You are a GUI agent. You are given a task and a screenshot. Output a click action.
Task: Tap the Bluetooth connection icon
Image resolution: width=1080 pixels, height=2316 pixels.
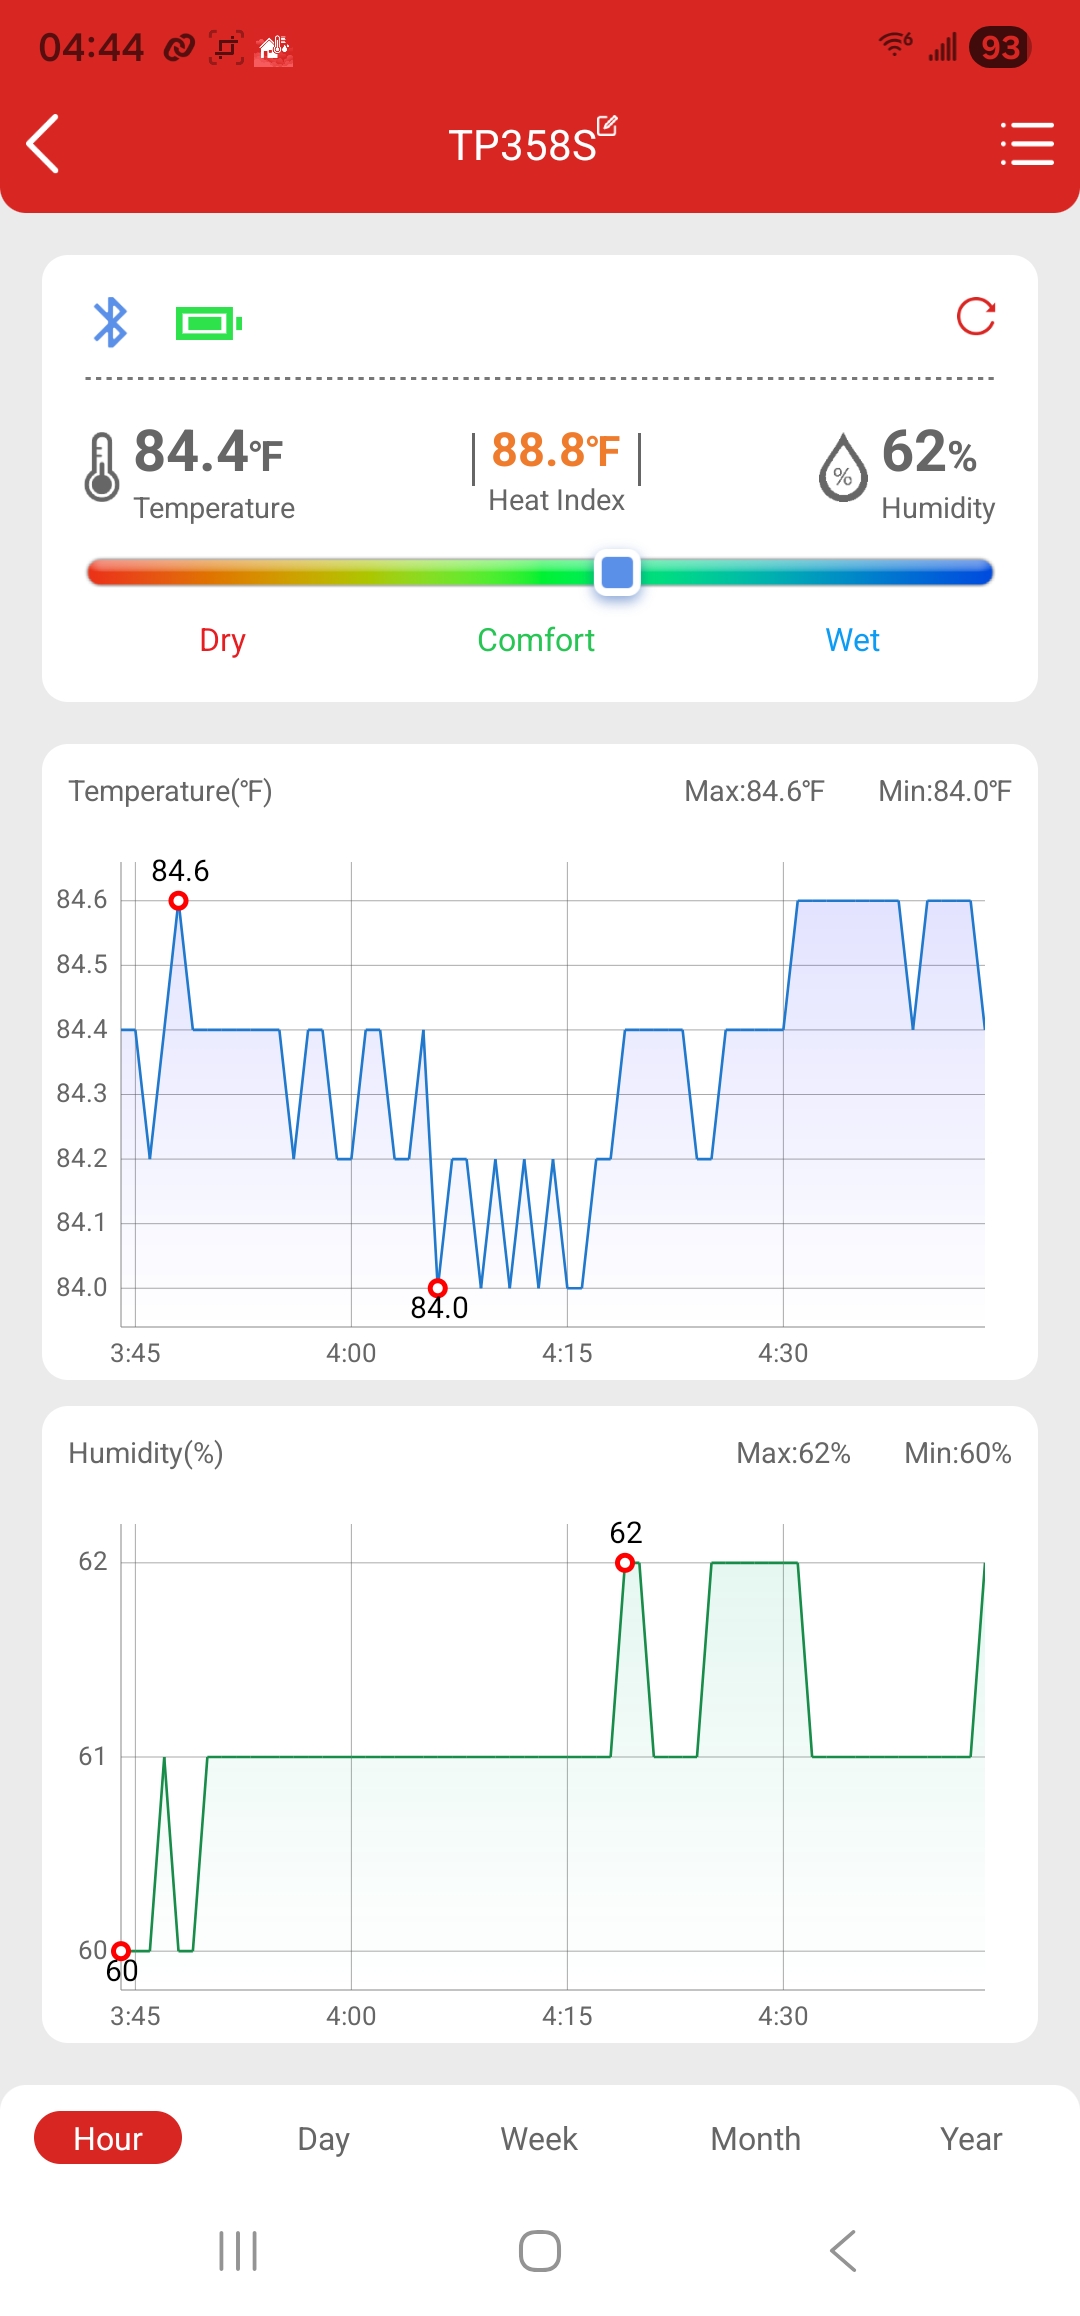110,322
